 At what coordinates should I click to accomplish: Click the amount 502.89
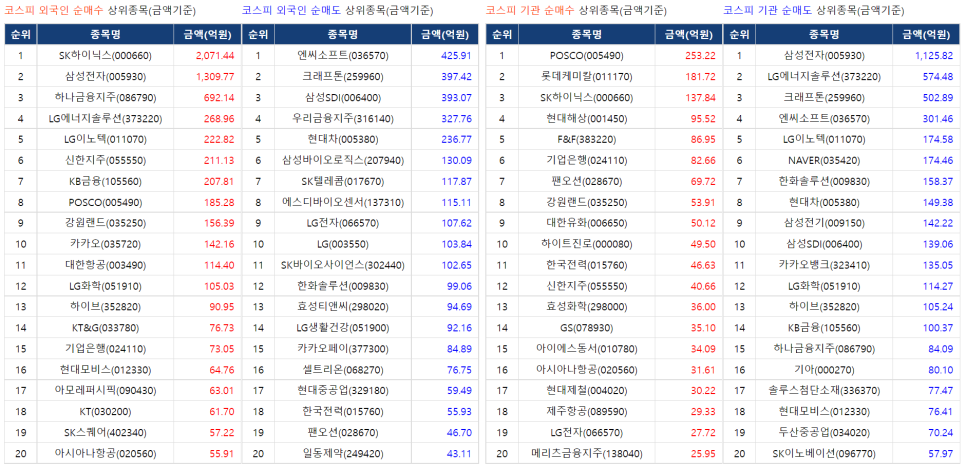(x=938, y=97)
